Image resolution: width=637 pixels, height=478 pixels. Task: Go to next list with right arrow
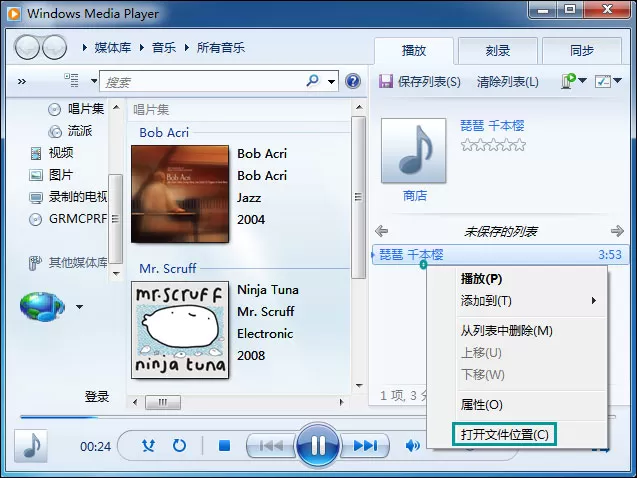pyautogui.click(x=617, y=231)
